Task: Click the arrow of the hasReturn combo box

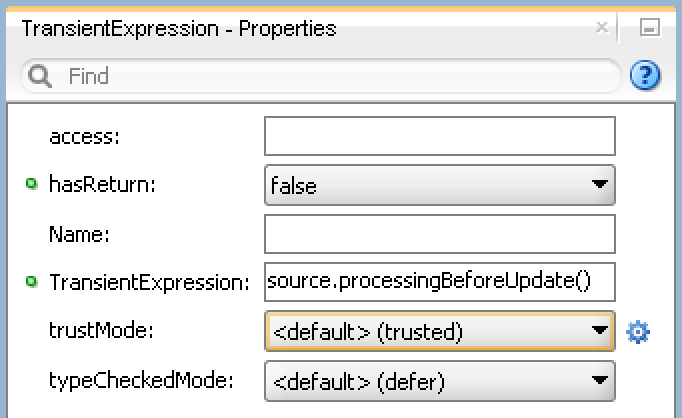Action: (x=600, y=184)
